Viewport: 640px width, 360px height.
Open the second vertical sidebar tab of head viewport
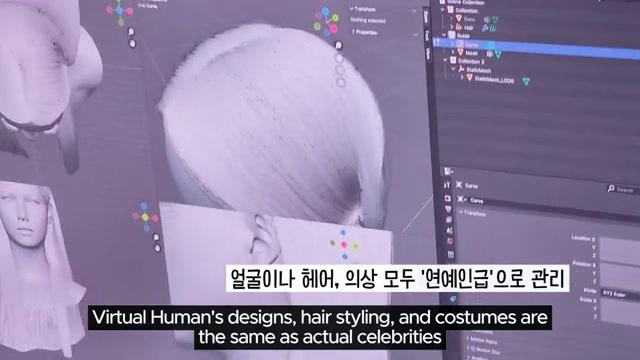tap(427, 36)
